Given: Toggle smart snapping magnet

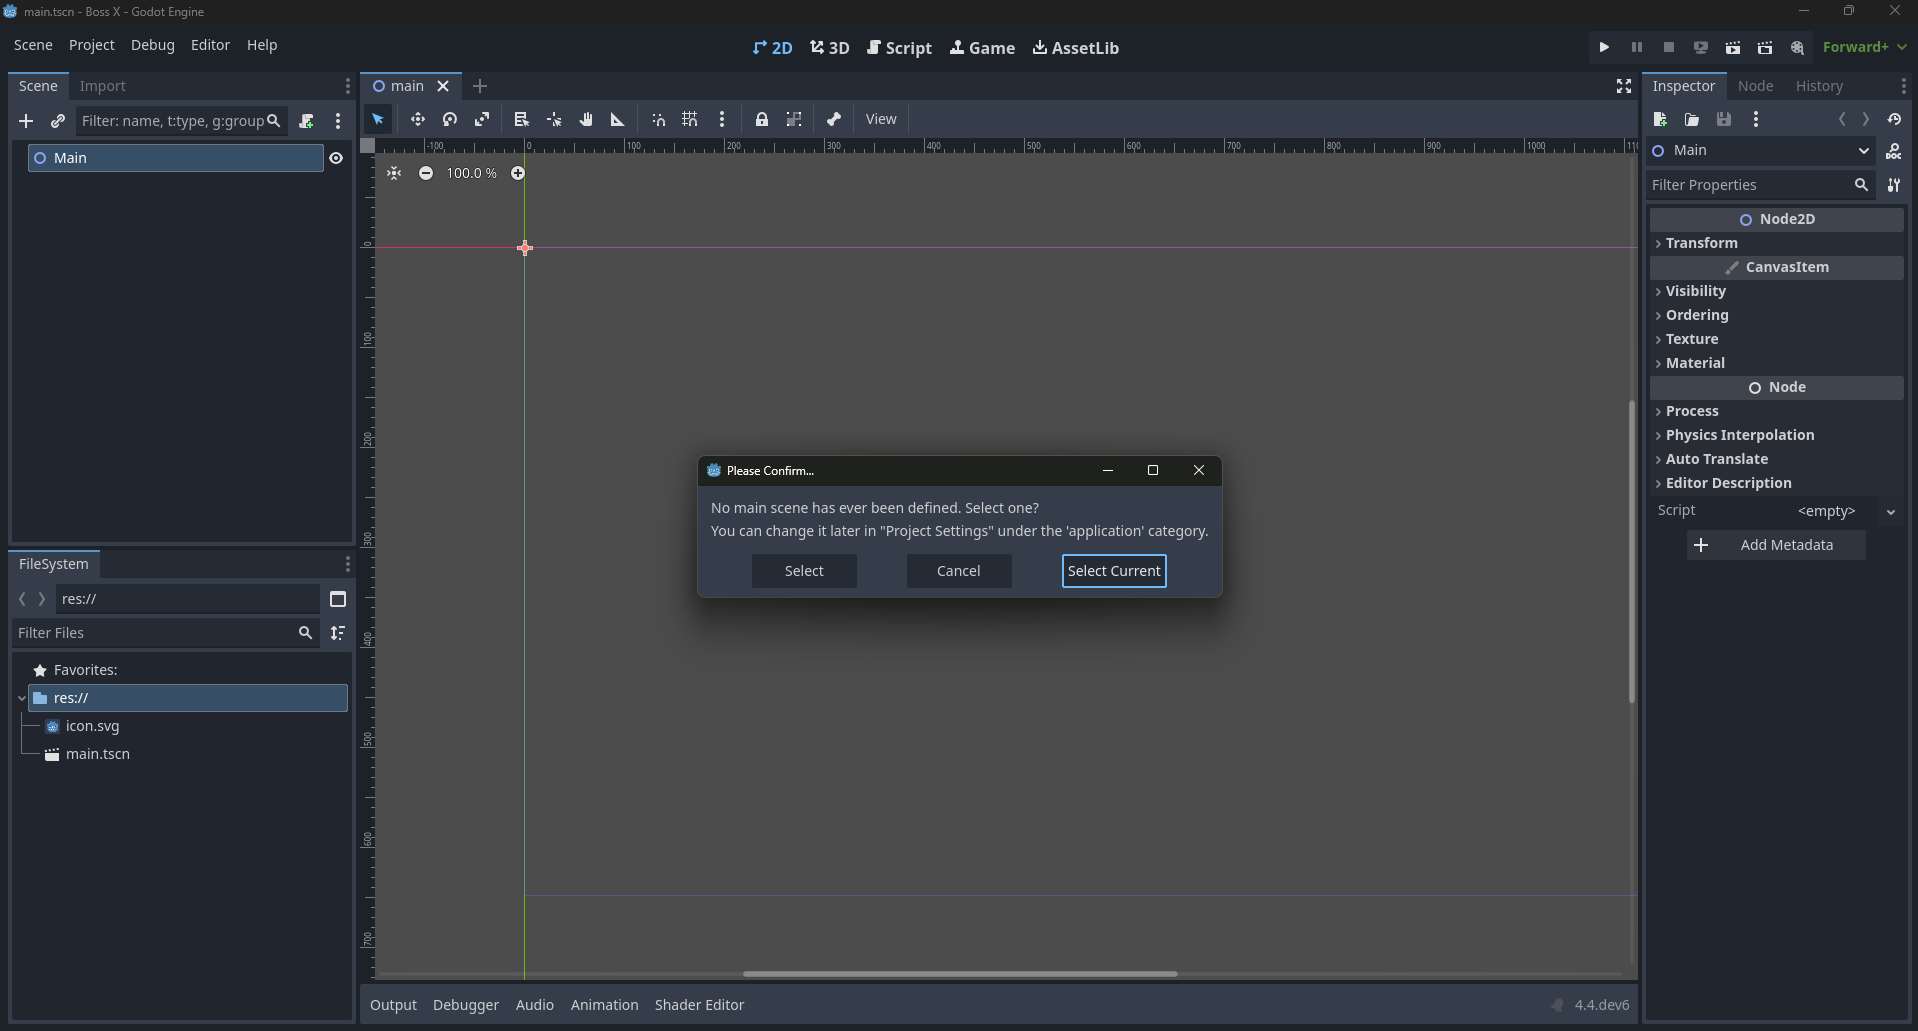Looking at the screenshot, I should click(x=658, y=119).
